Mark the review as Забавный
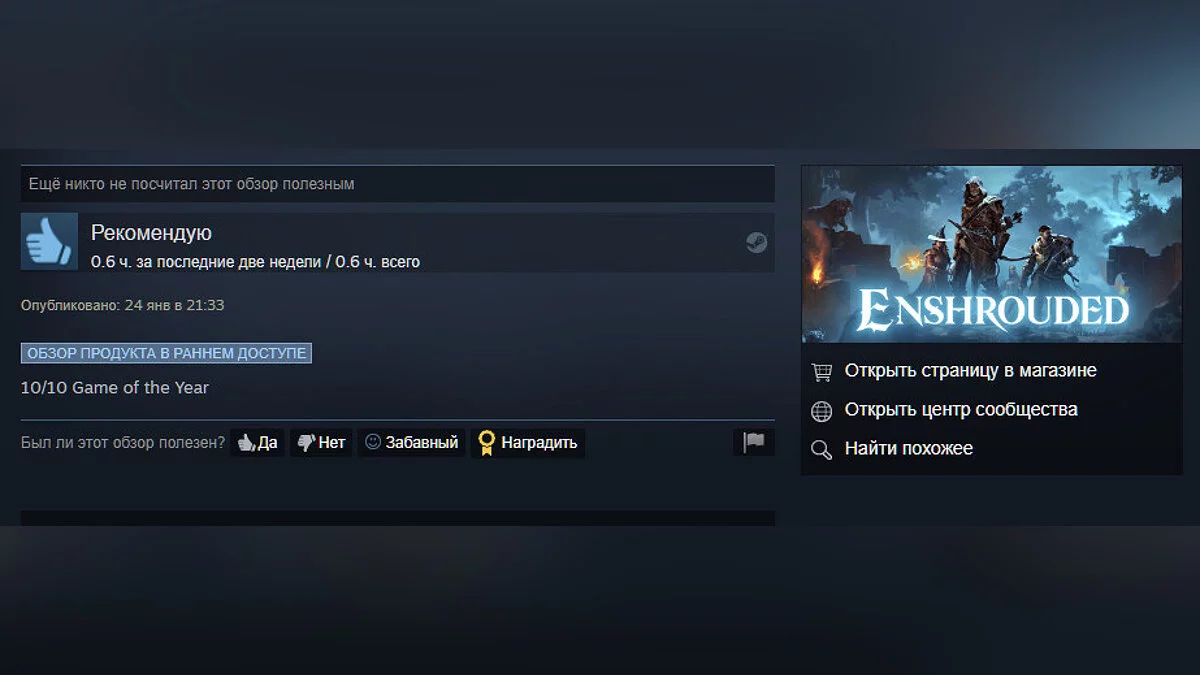Viewport: 1200px width, 675px height. [411, 442]
